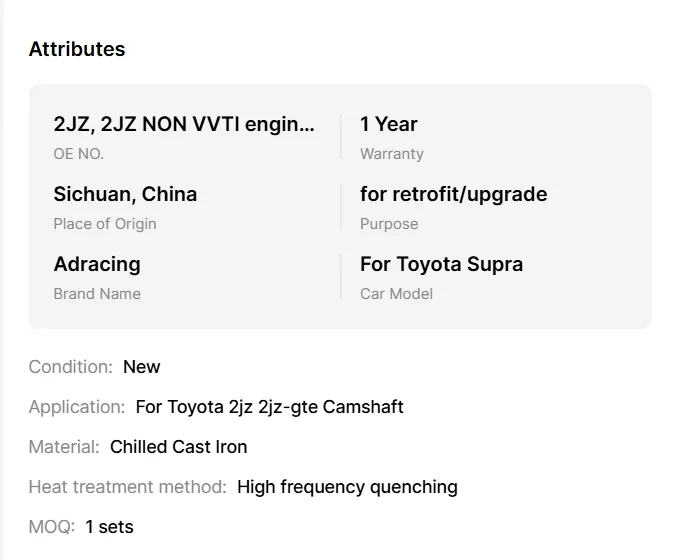The height and width of the screenshot is (560, 675).
Task: Click the 'New' condition value
Action: pos(141,367)
